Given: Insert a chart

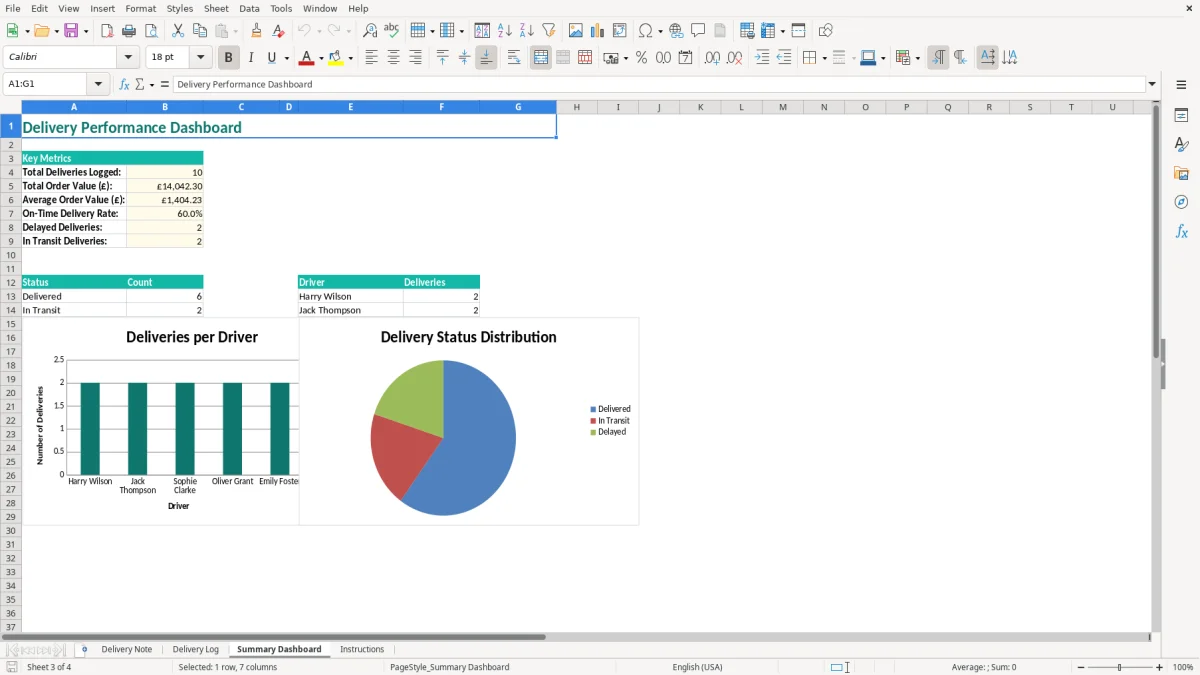Looking at the screenshot, I should 598,31.
